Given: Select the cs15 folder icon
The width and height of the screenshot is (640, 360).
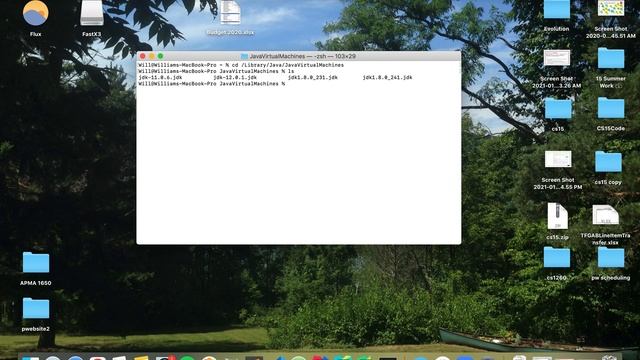Looking at the screenshot, I should click(558, 109).
